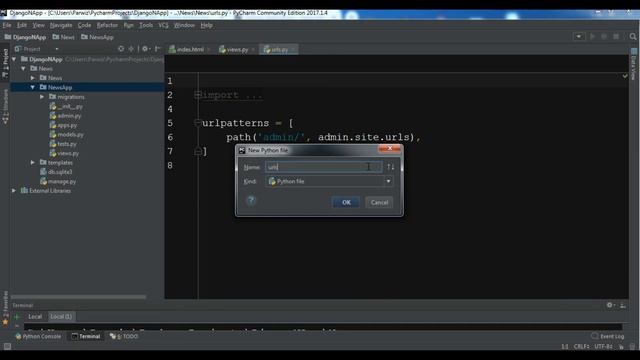The width and height of the screenshot is (640, 360).
Task: Collapse the DjangoNApp project root node
Action: coord(14,59)
